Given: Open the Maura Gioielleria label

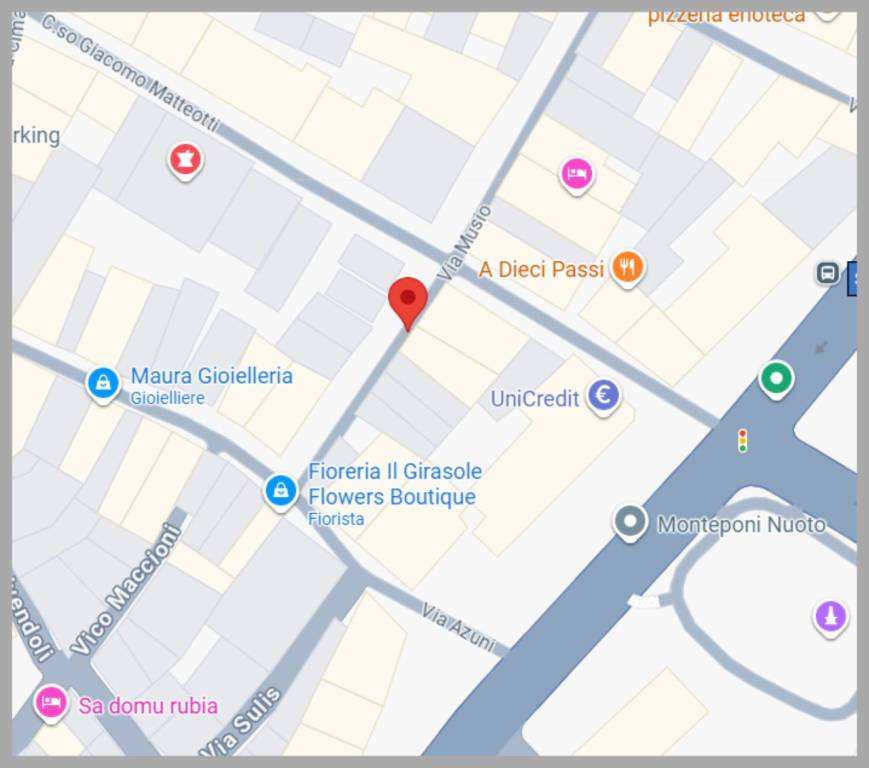Looking at the screenshot, I should click(211, 376).
